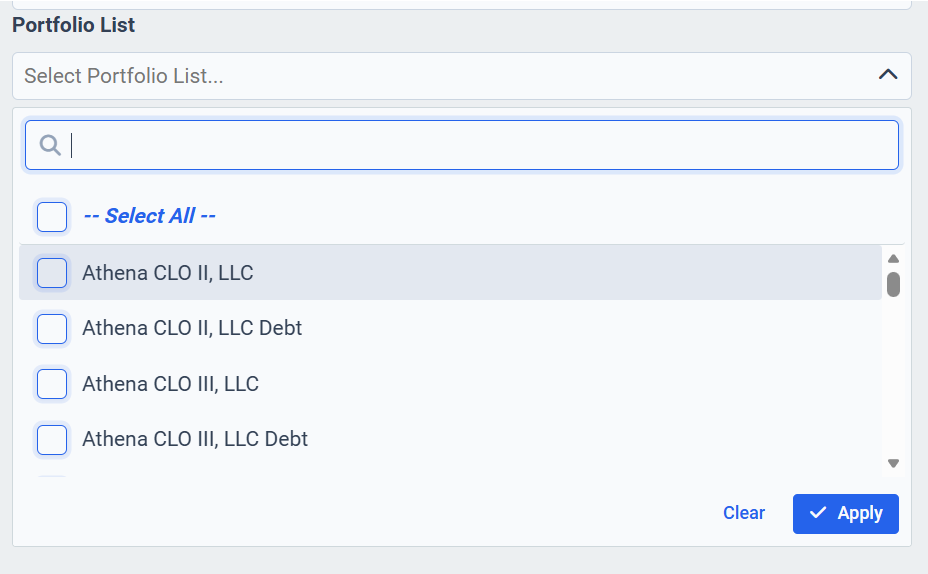Screen dimensions: 928x574
Task: Click the Clear link
Action: (x=744, y=513)
